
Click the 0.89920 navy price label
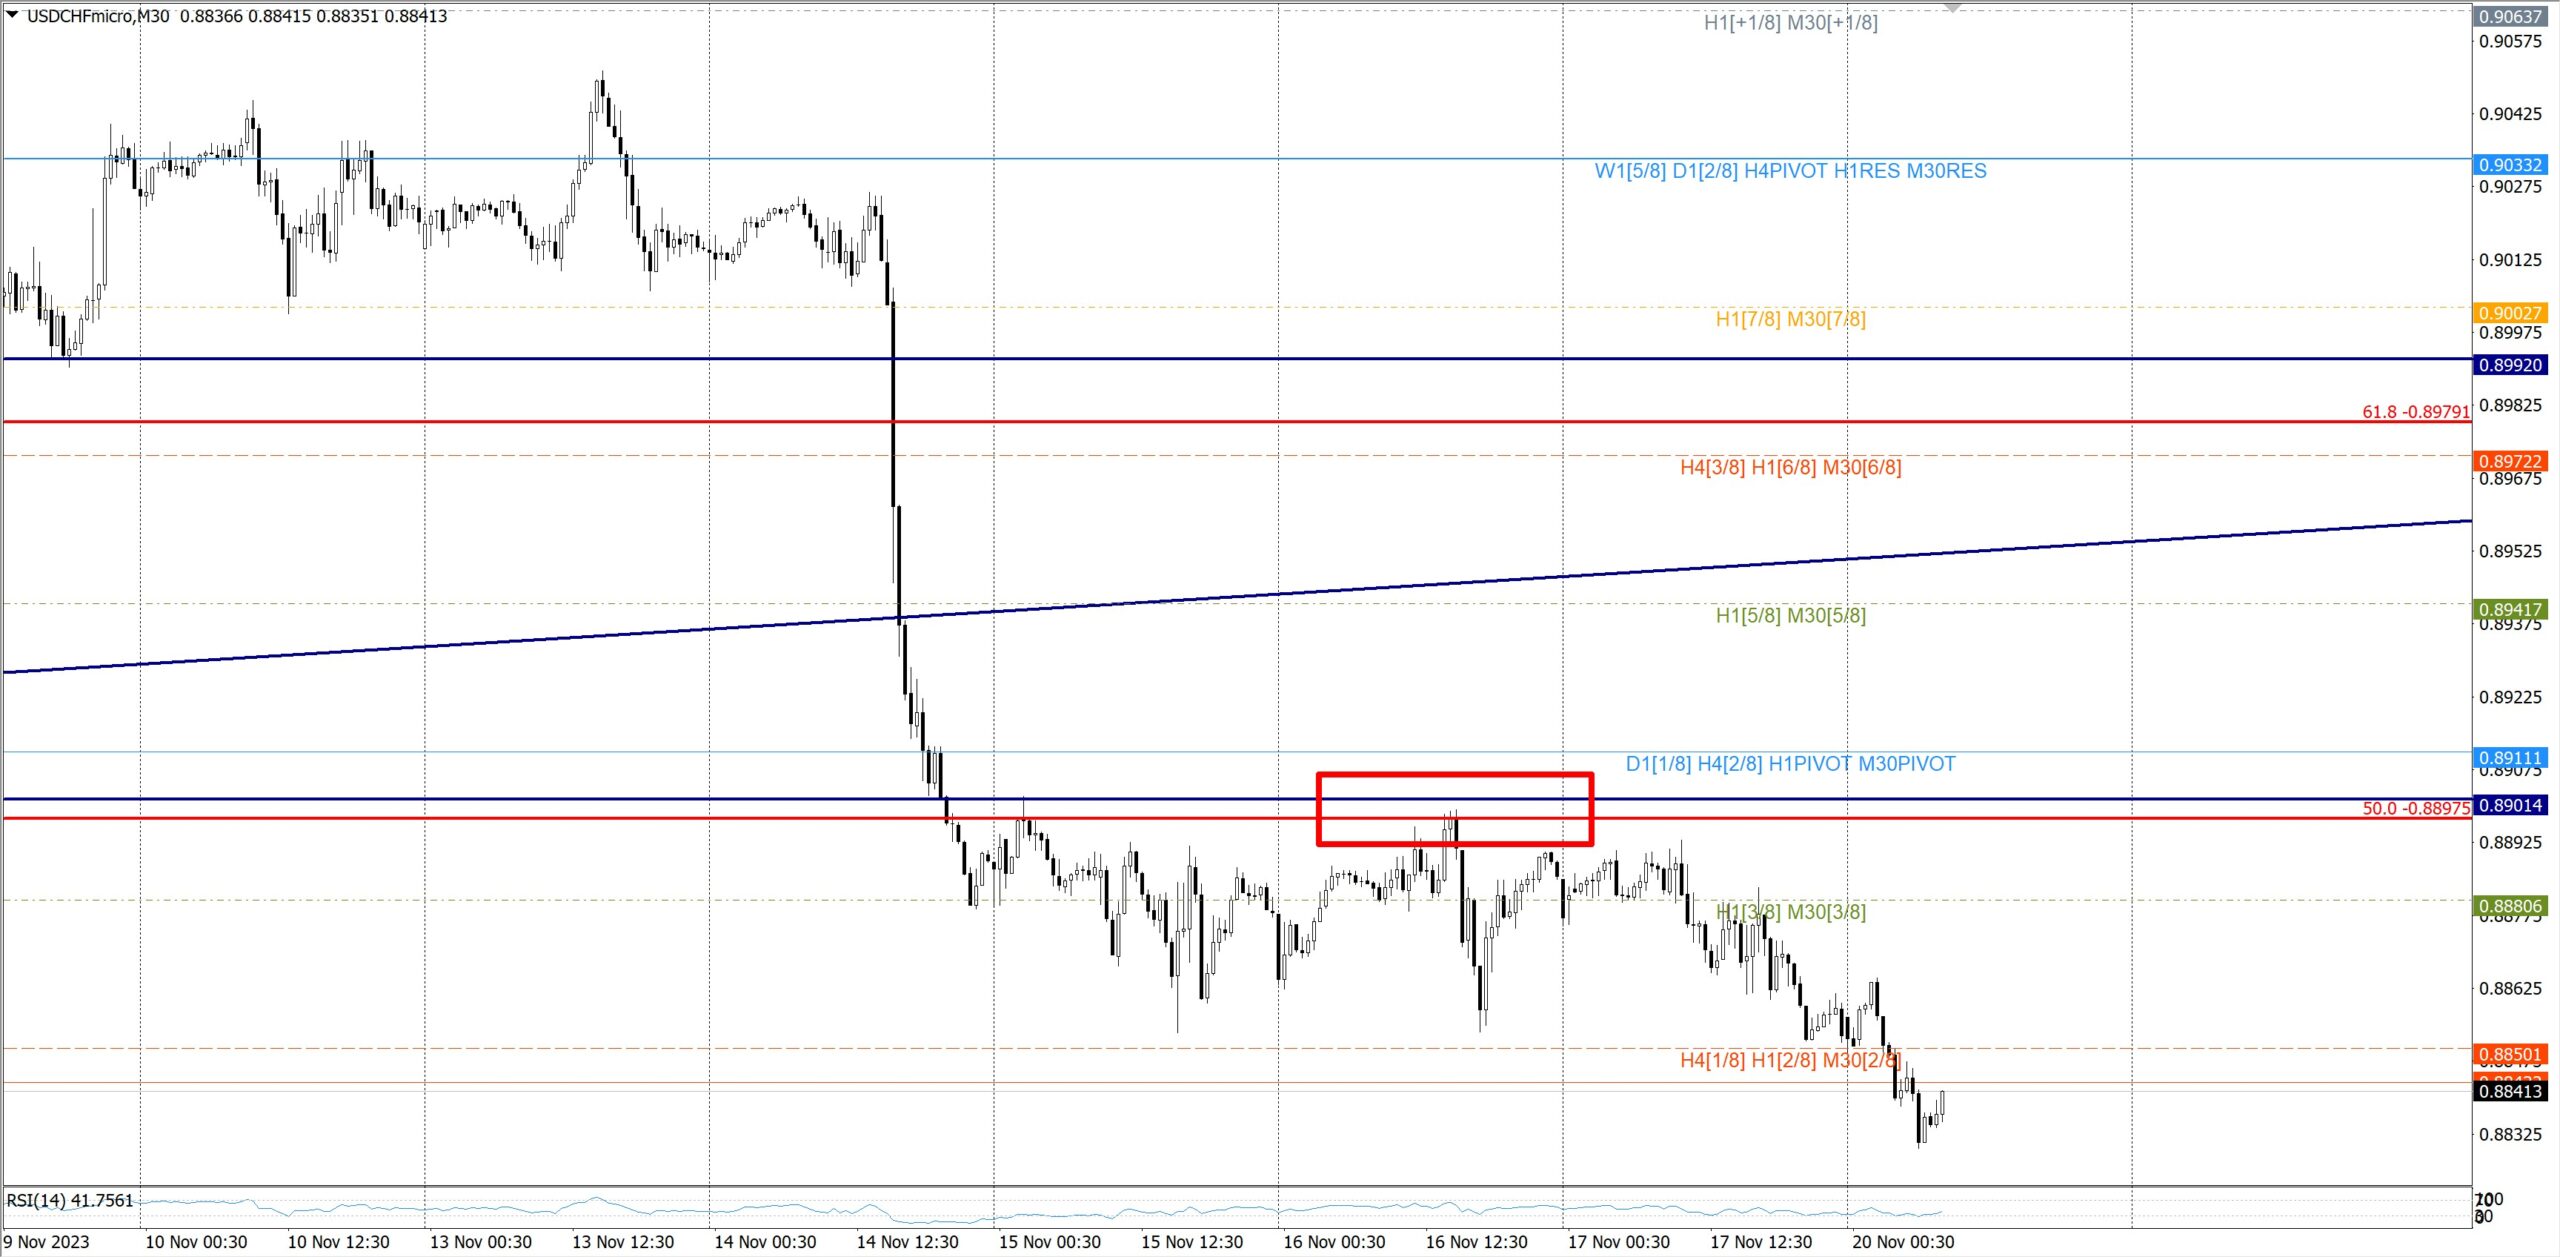coord(2509,365)
